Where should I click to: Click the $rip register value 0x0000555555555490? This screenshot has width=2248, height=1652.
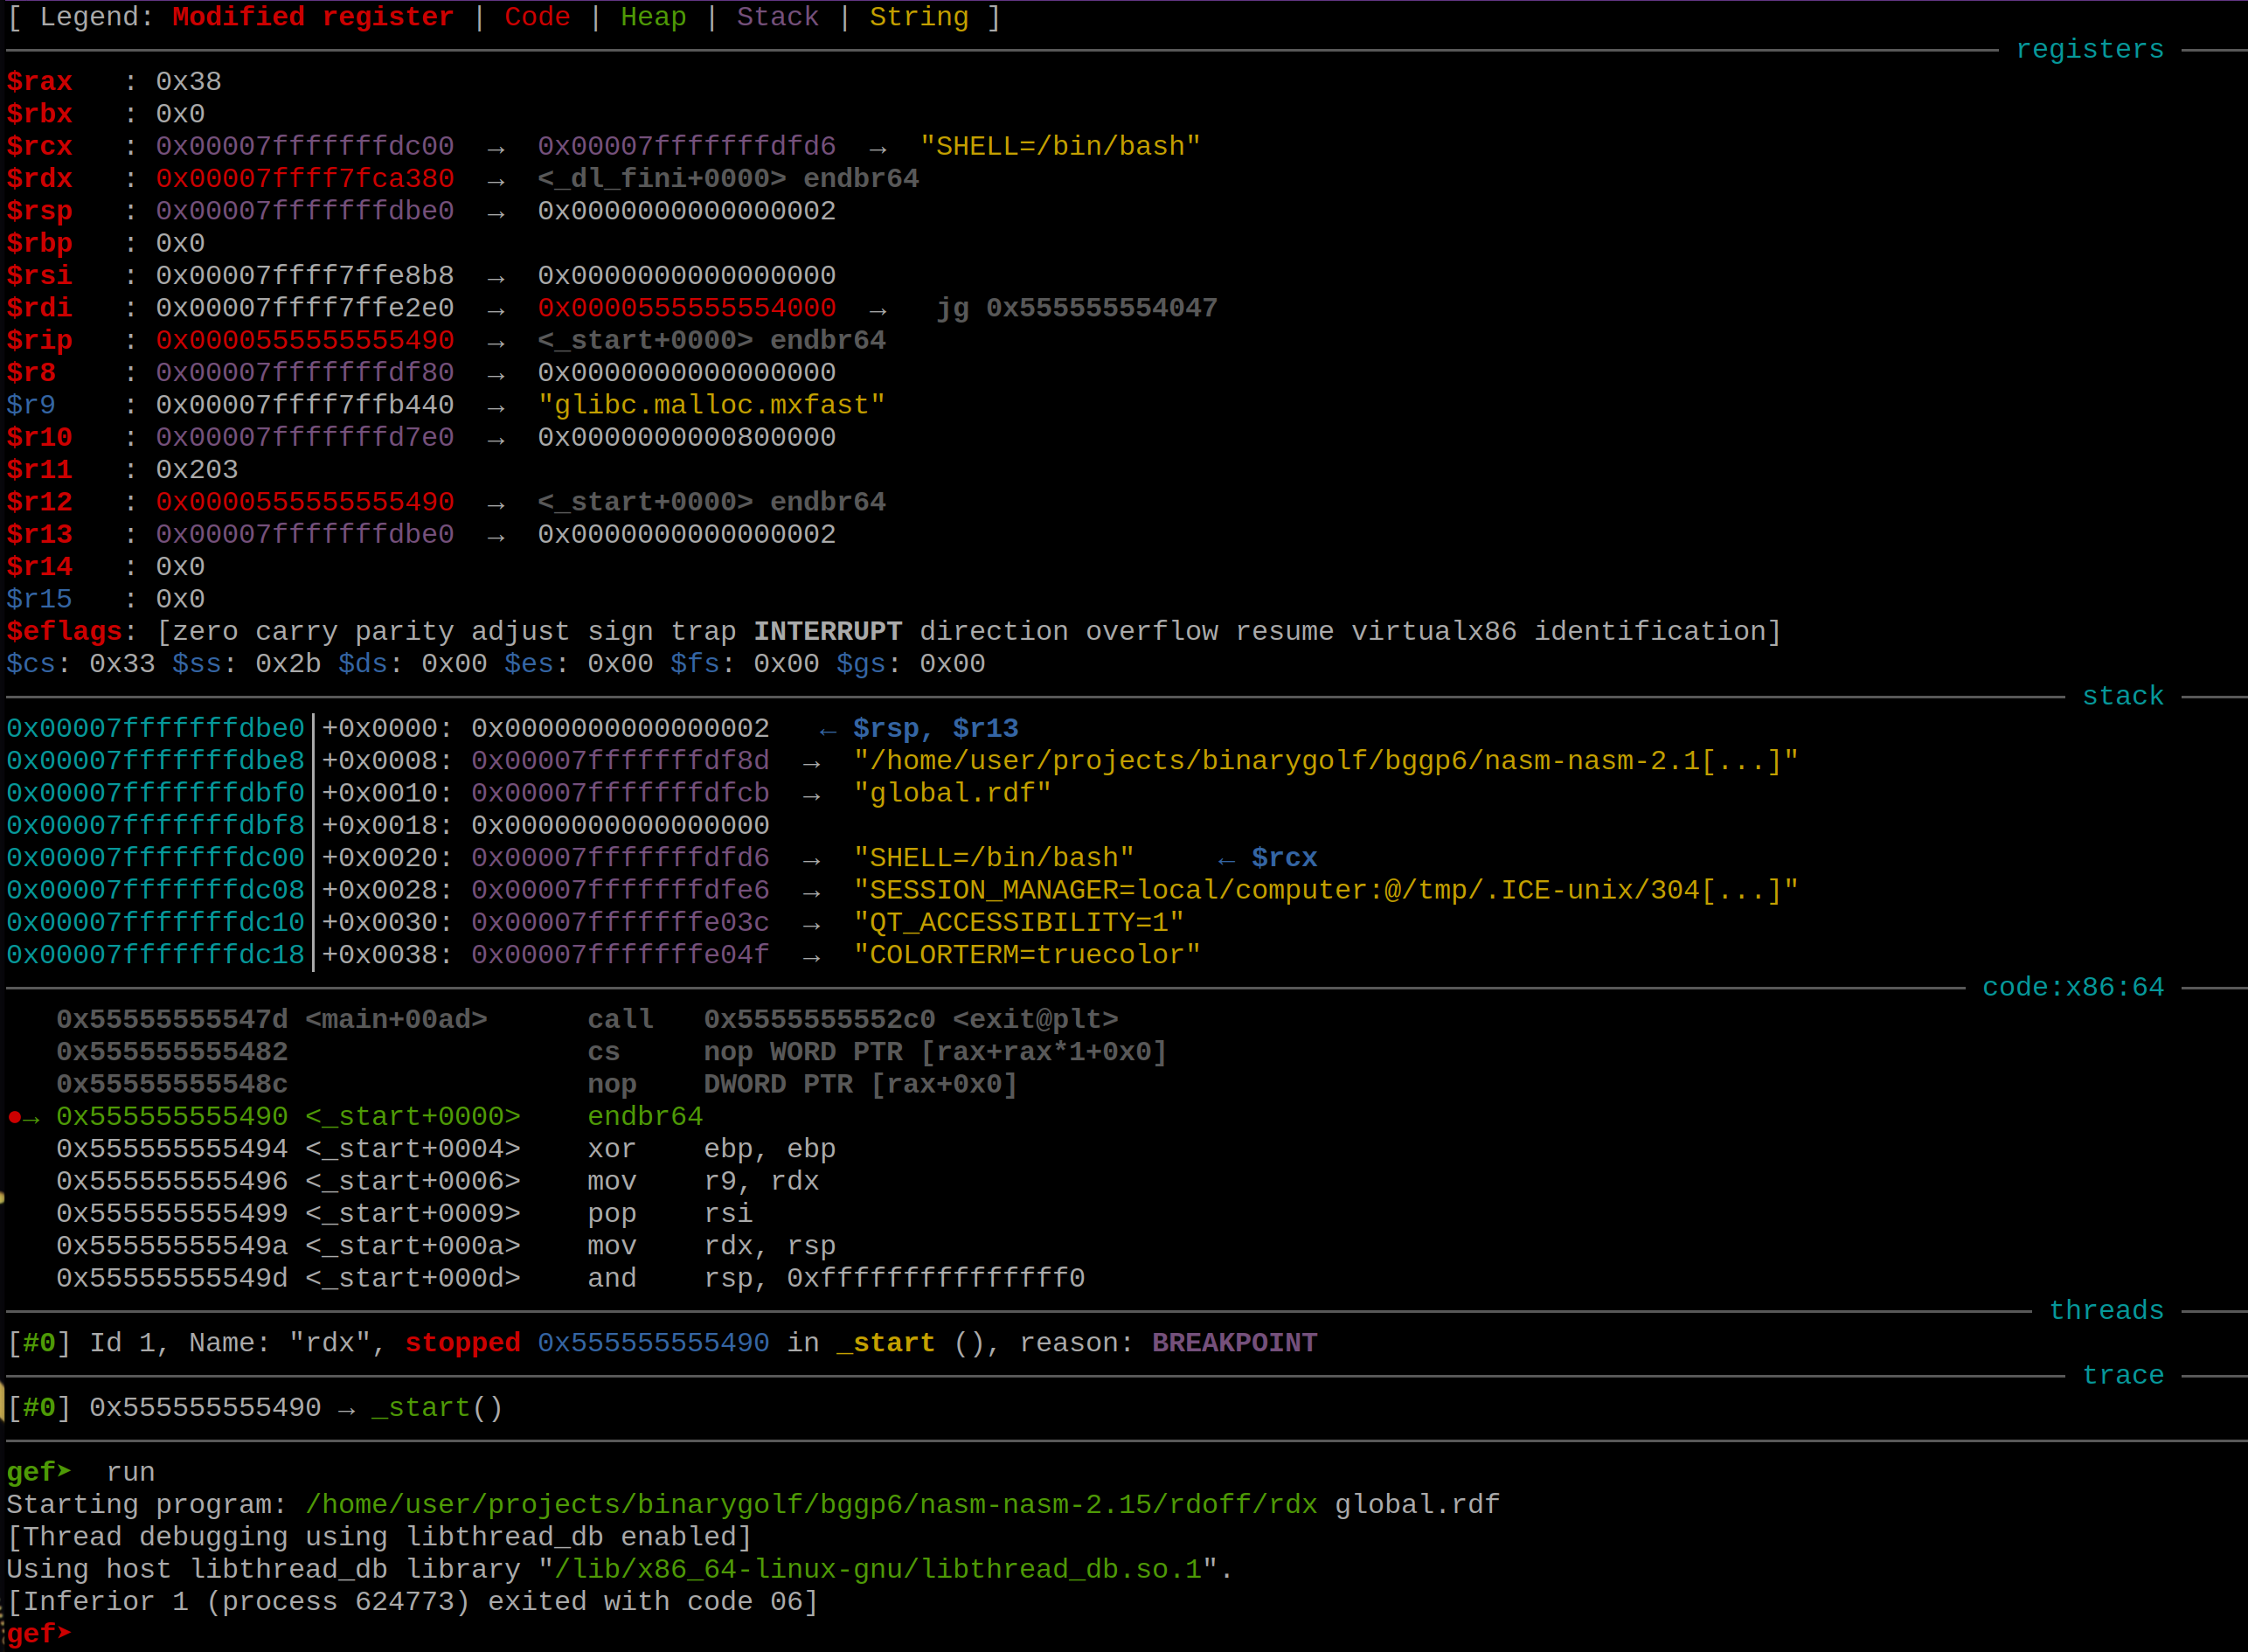click(x=305, y=341)
